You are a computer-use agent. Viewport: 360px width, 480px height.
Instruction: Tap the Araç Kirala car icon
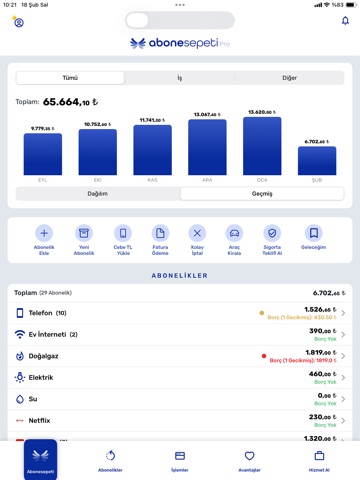(x=234, y=233)
